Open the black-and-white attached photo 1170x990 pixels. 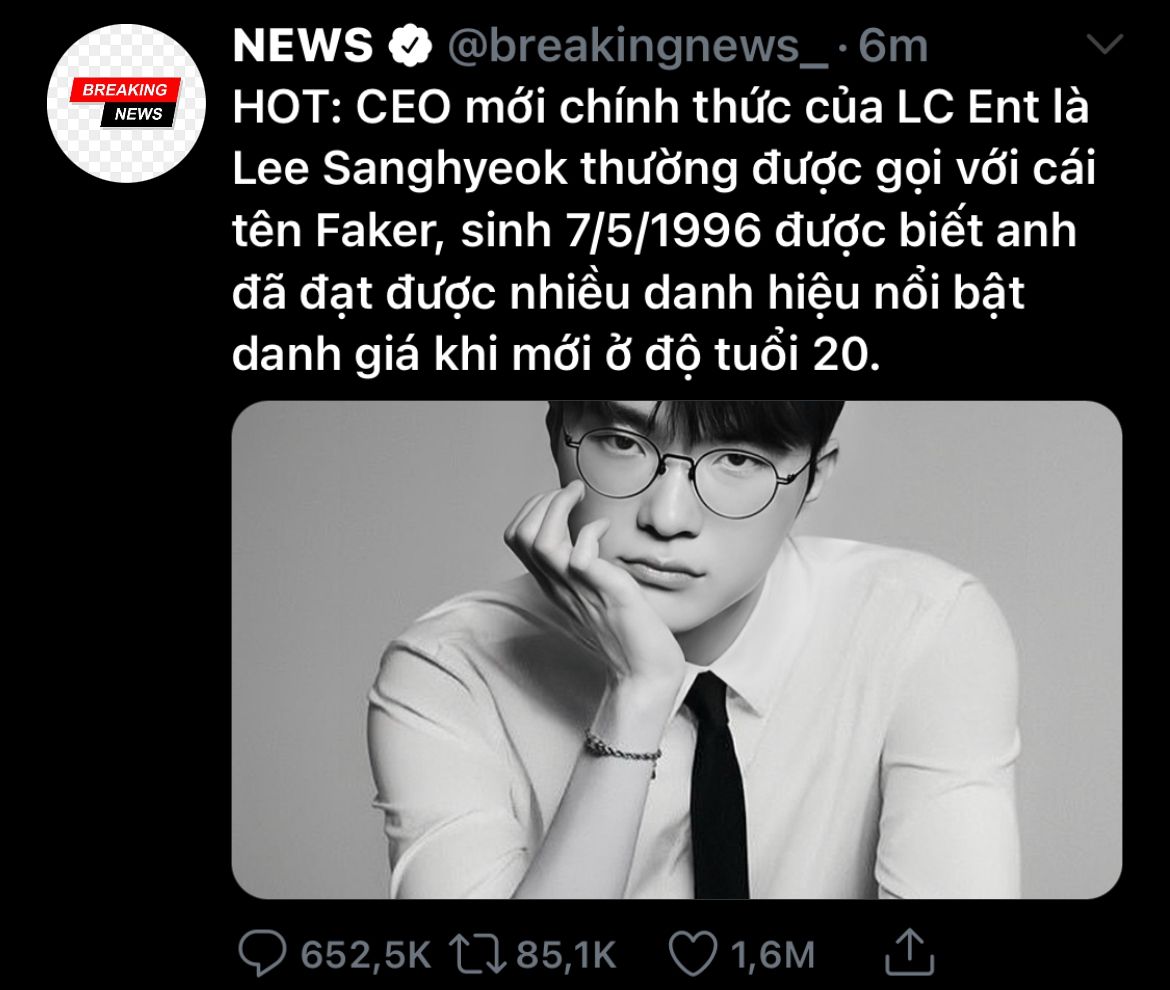point(677,650)
